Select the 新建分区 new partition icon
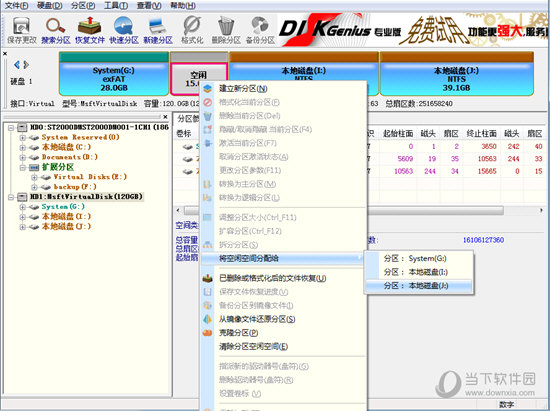The image size is (550, 411). 158,30
